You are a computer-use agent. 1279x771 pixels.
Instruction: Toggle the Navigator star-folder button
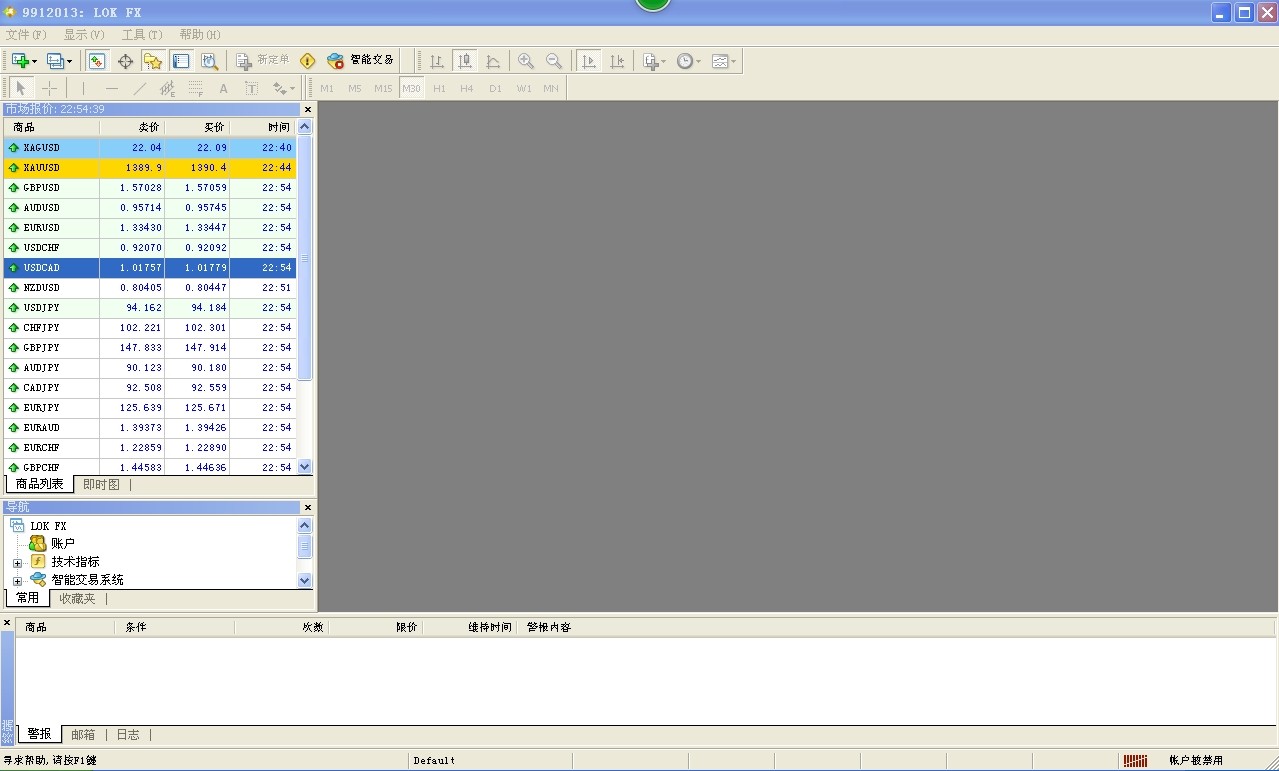153,61
